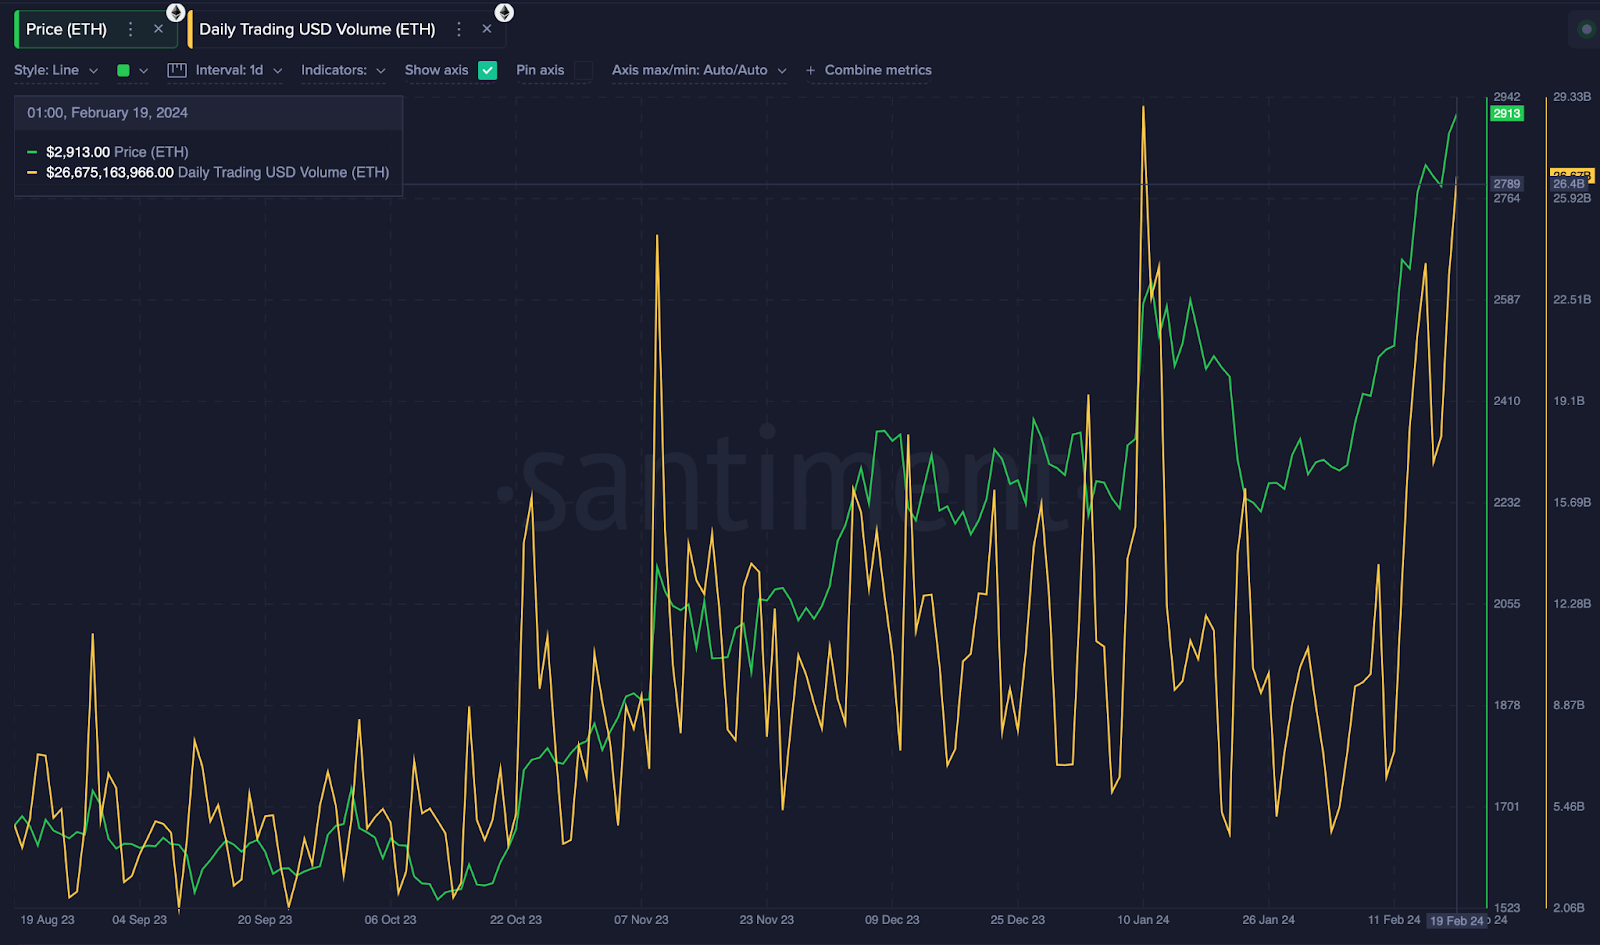Expand Axis max/min Auto/Auto dropdown
Viewport: 1600px width, 945px height.
pyautogui.click(x=699, y=70)
